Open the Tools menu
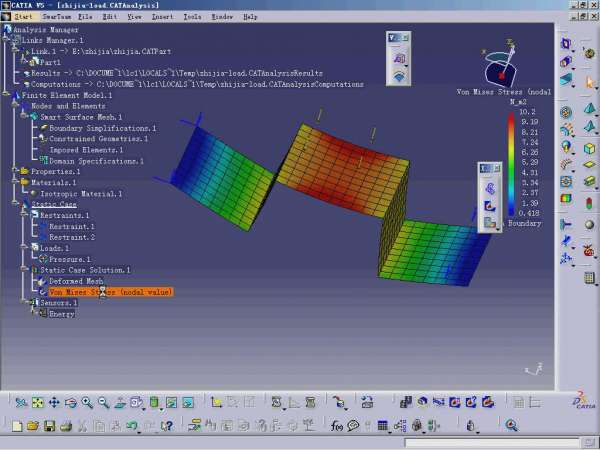 pyautogui.click(x=192, y=17)
